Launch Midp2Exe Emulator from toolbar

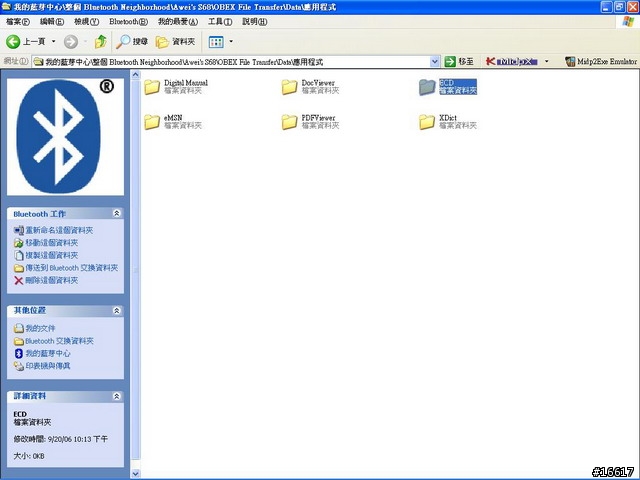pyautogui.click(x=601, y=62)
